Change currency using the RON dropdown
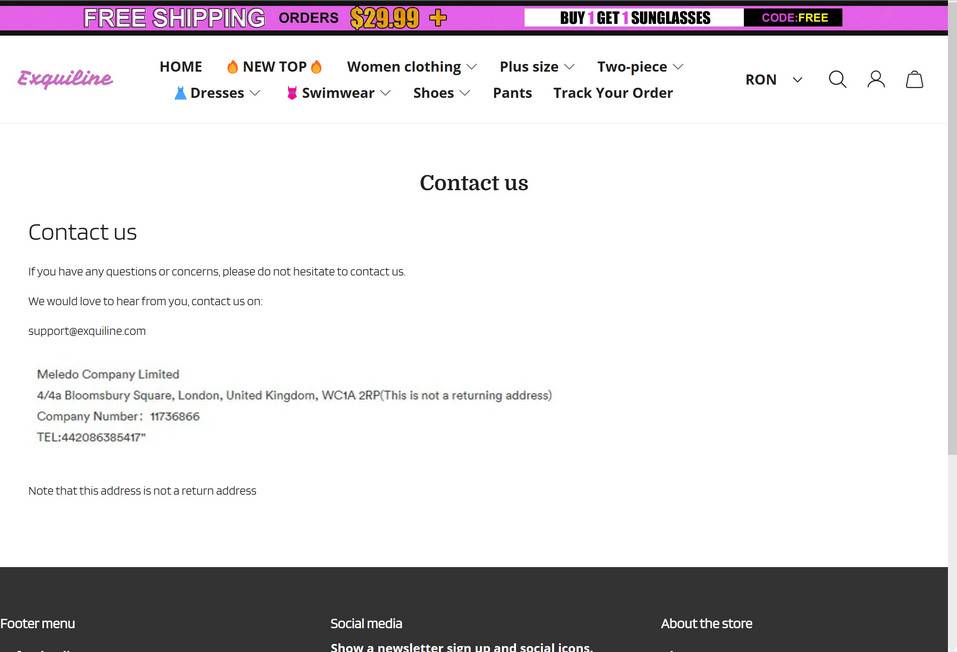 click(x=773, y=79)
